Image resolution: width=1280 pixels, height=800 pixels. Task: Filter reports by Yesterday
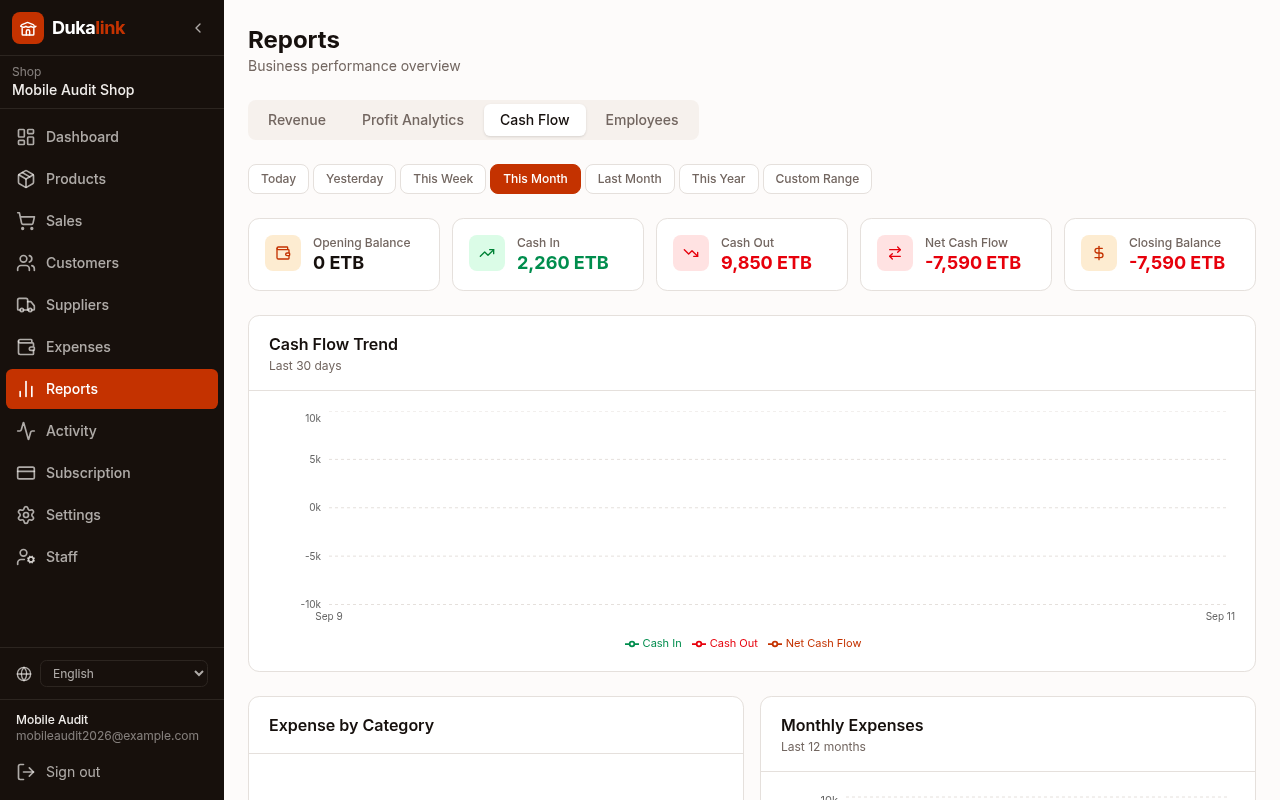355,179
